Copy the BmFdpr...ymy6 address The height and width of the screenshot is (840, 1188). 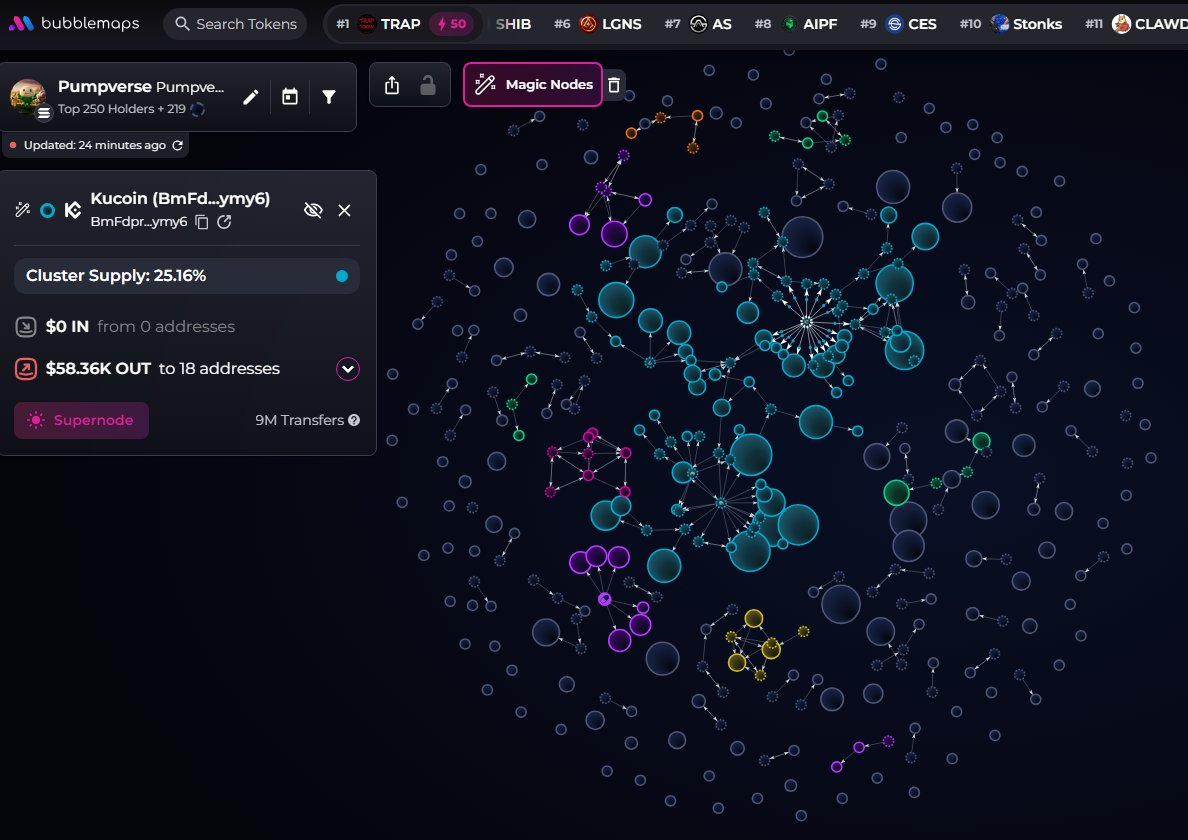[x=202, y=222]
